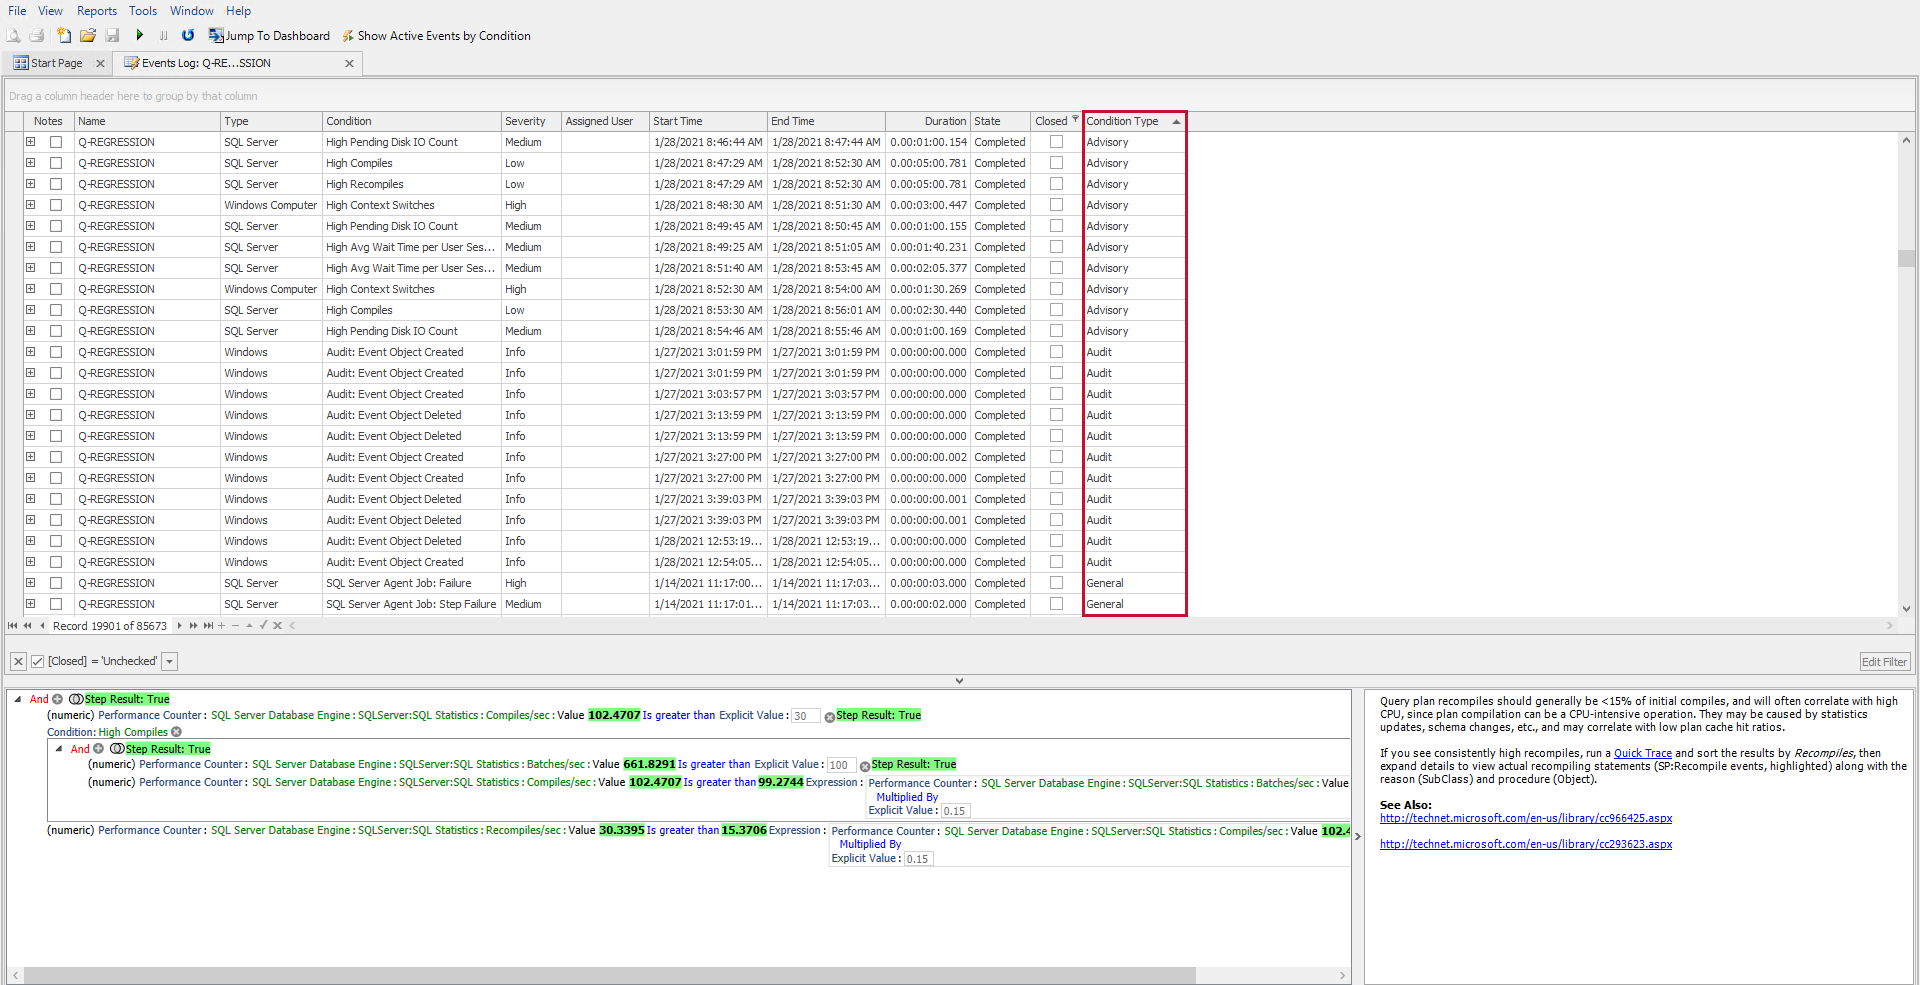Image resolution: width=1920 pixels, height=985 pixels.
Task: Open the Reports menu
Action: pyautogui.click(x=96, y=11)
